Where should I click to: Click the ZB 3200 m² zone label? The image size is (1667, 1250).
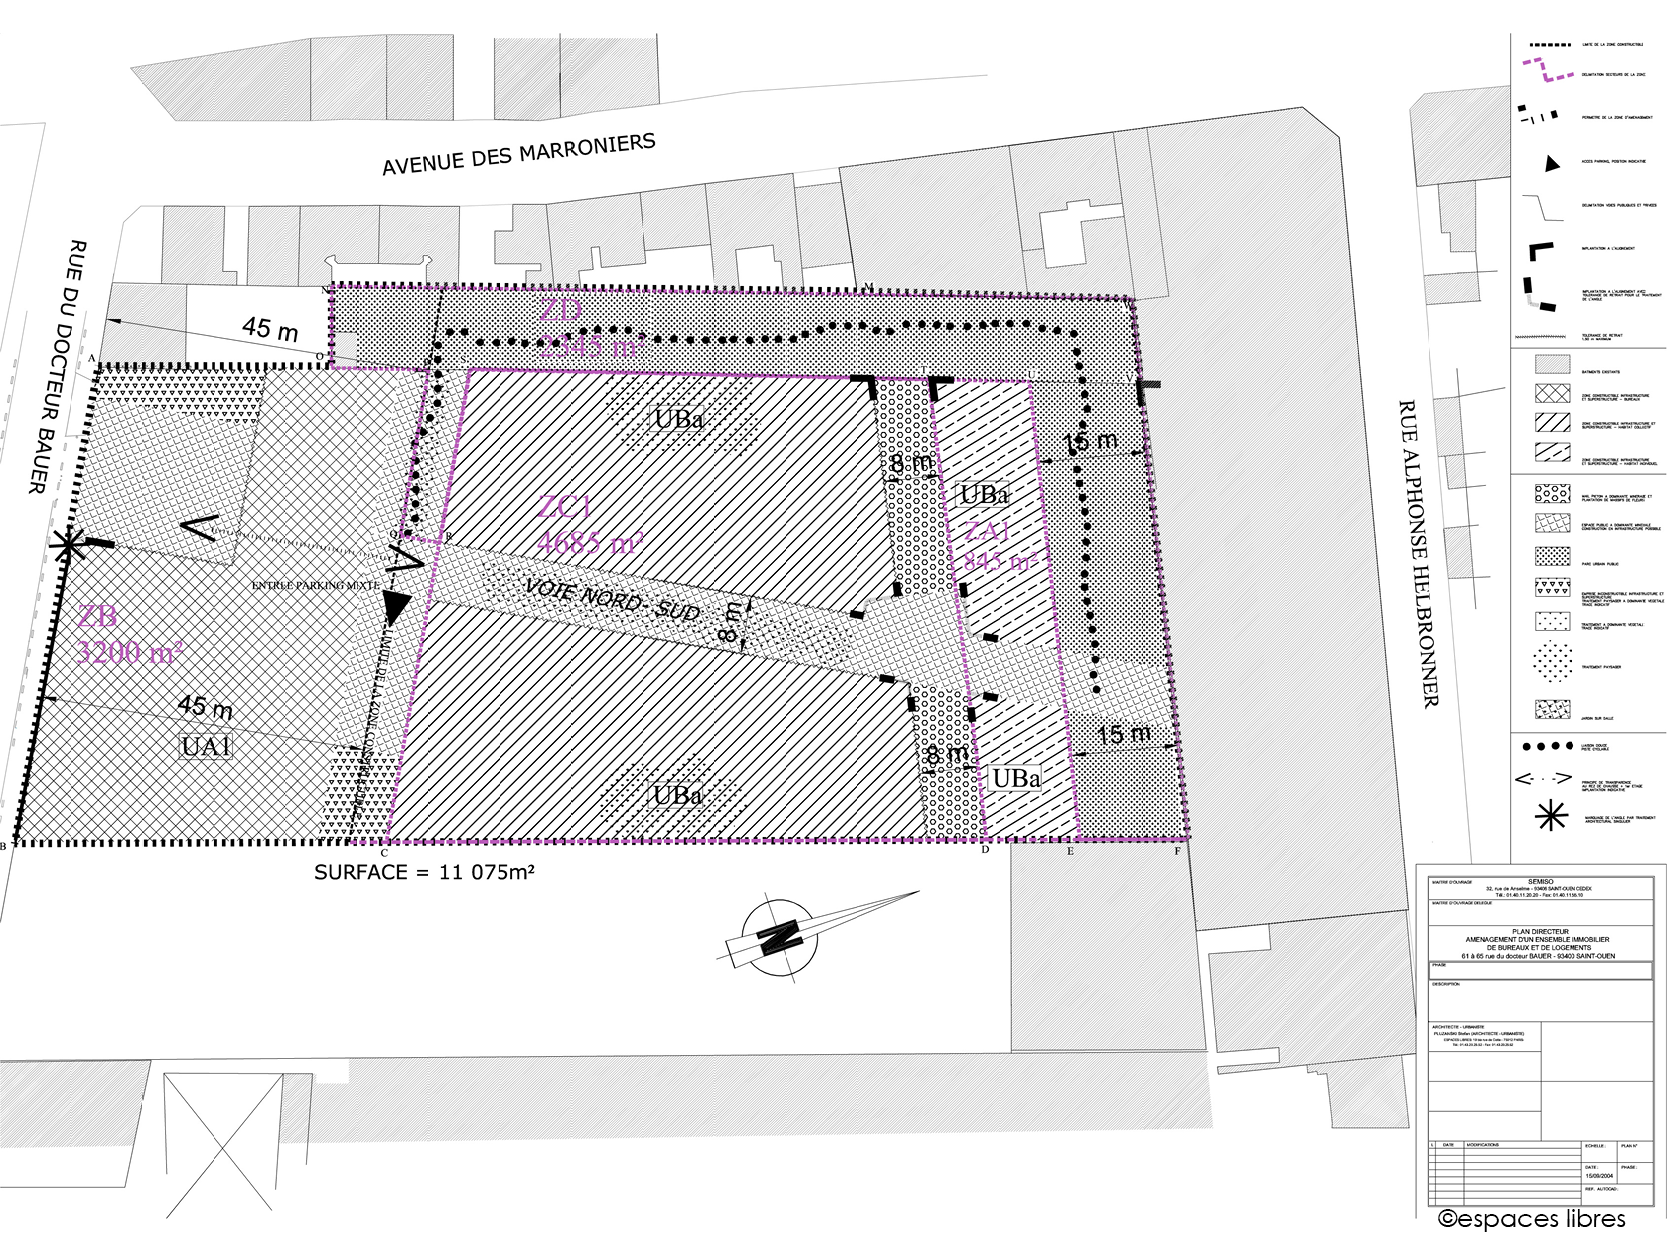click(x=128, y=636)
